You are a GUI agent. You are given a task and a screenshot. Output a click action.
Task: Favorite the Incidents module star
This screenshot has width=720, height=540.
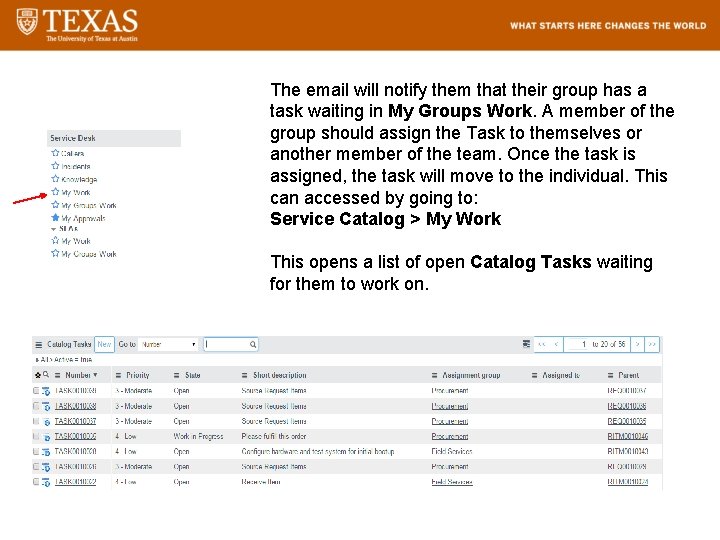click(55, 166)
